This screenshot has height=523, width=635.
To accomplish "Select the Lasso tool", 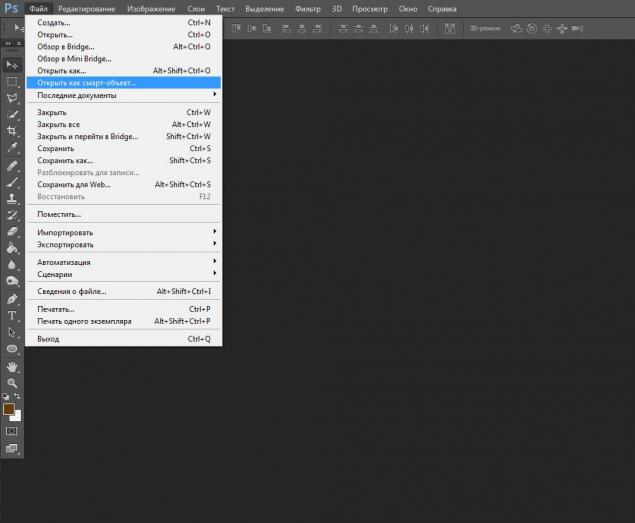I will point(12,98).
